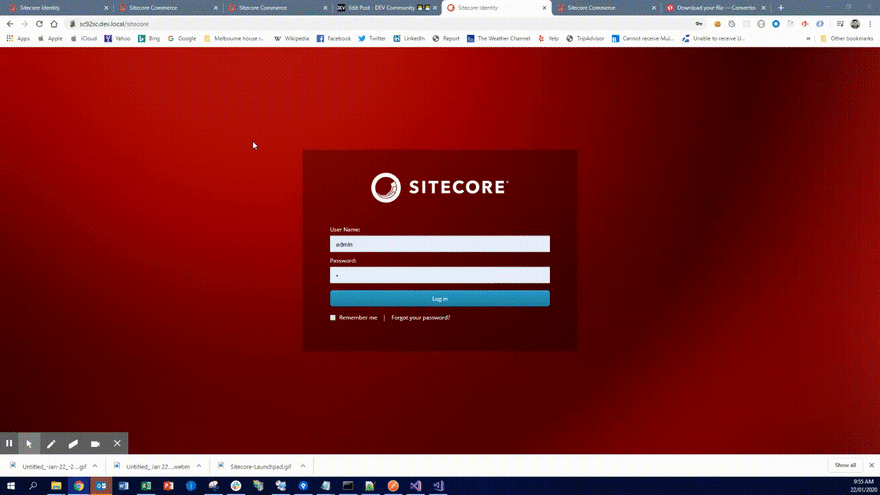
Task: Open the Google bookmark
Action: point(182,39)
